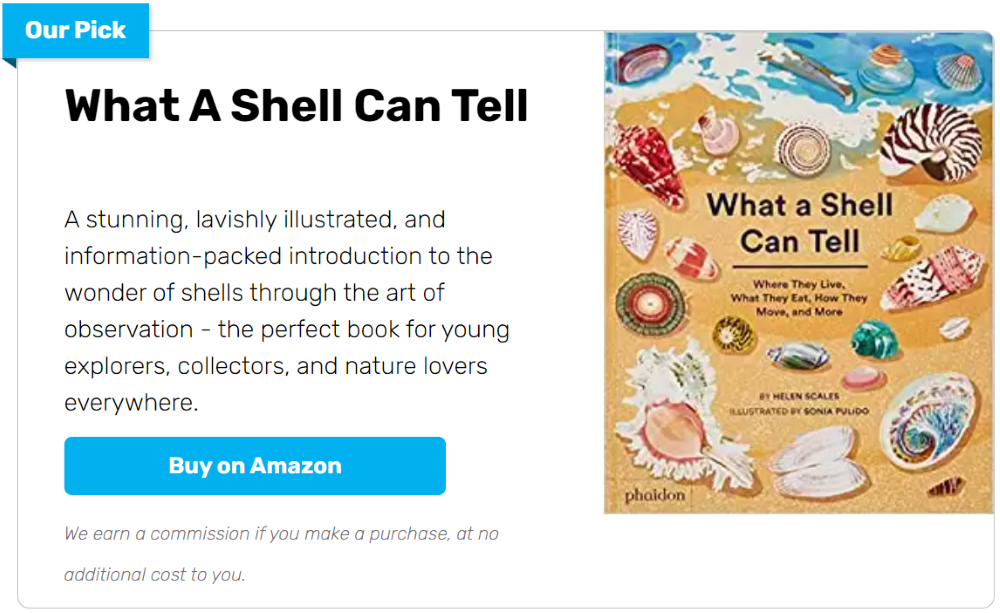Click the green circular limpet shell
This screenshot has width=1000, height=613.
click(650, 304)
